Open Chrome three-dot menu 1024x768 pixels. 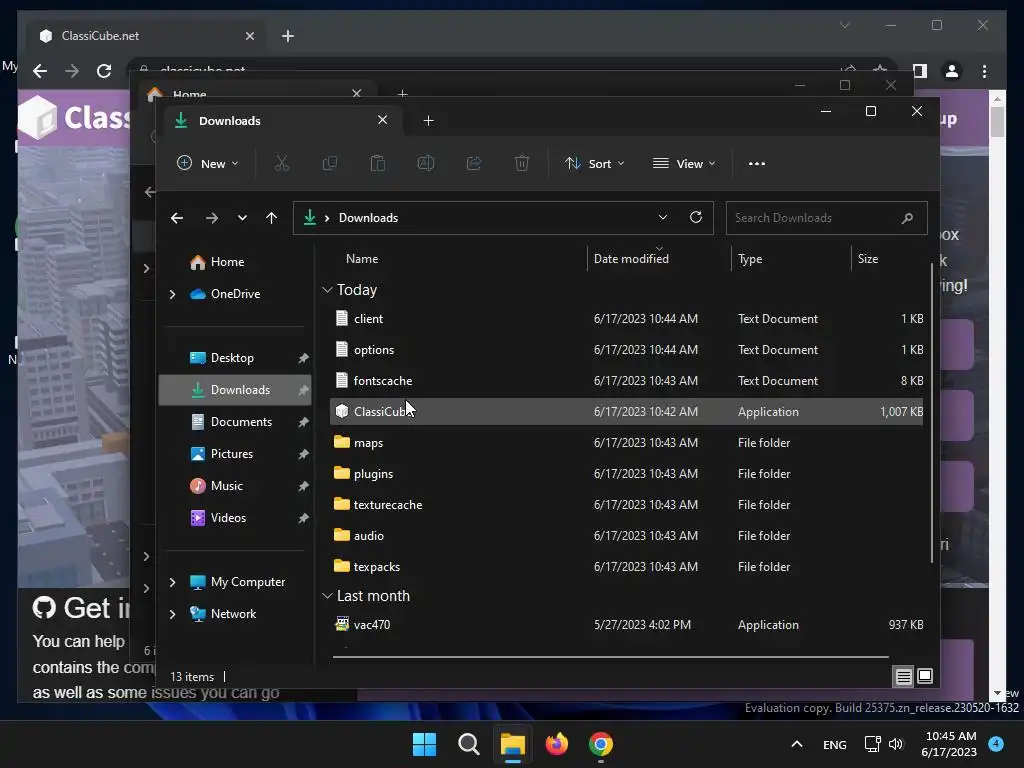point(984,71)
